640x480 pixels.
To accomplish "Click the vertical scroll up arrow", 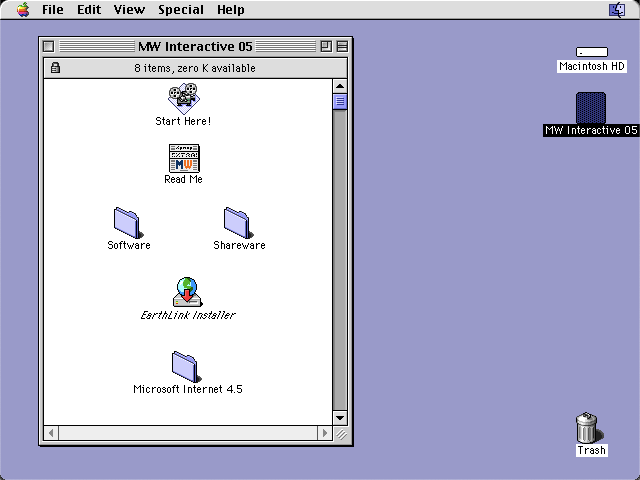I will tap(340, 86).
